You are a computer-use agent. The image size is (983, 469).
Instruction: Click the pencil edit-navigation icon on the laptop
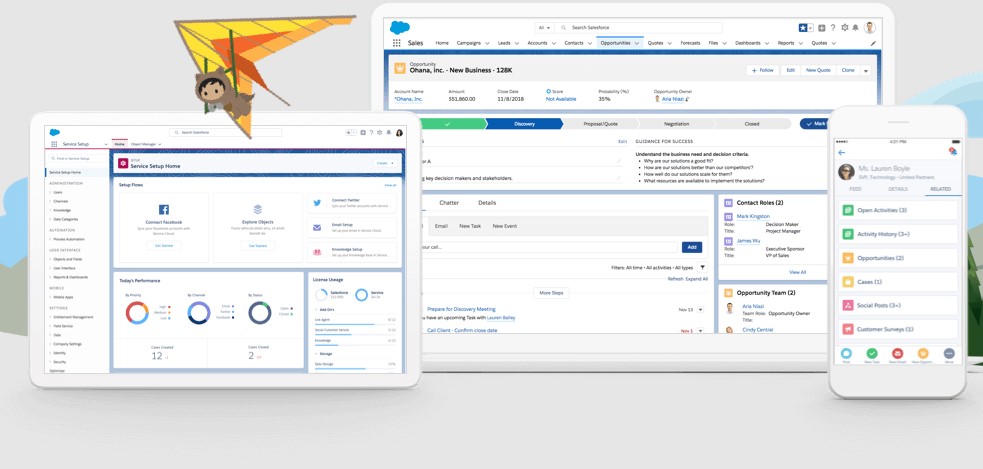coord(873,44)
